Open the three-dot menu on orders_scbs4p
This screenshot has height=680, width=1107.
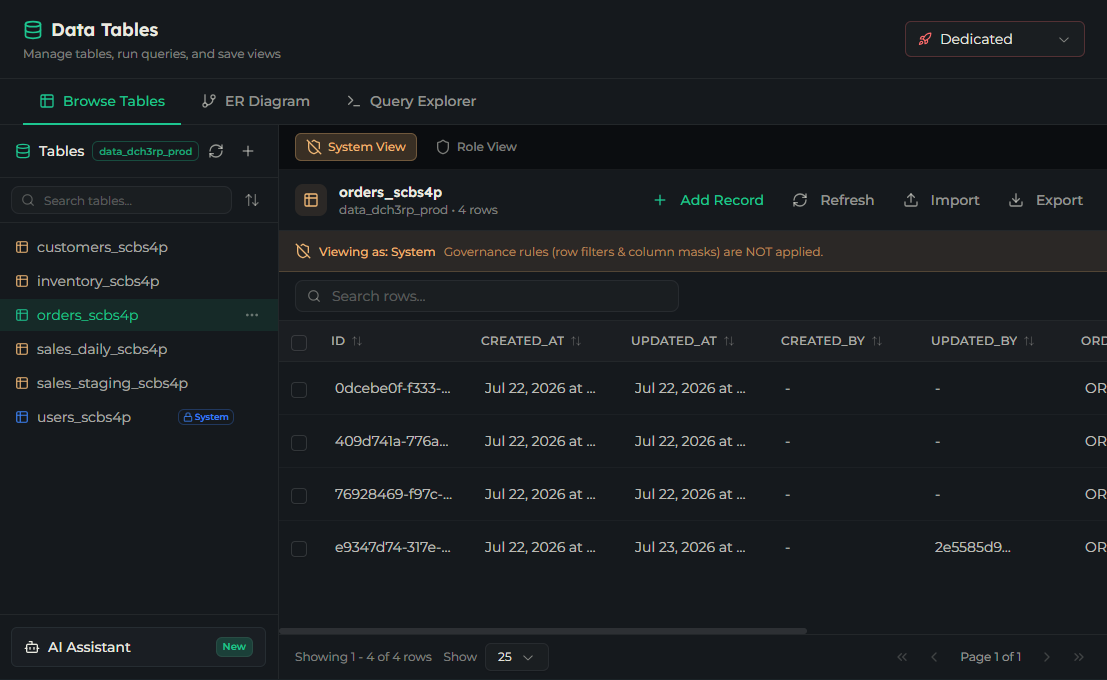click(x=252, y=315)
